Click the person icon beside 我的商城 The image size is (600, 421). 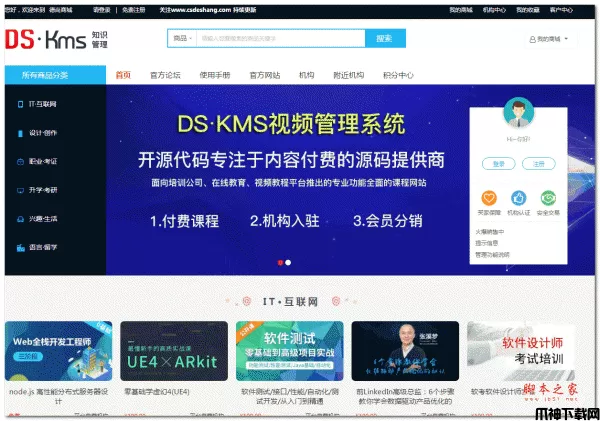tap(532, 39)
